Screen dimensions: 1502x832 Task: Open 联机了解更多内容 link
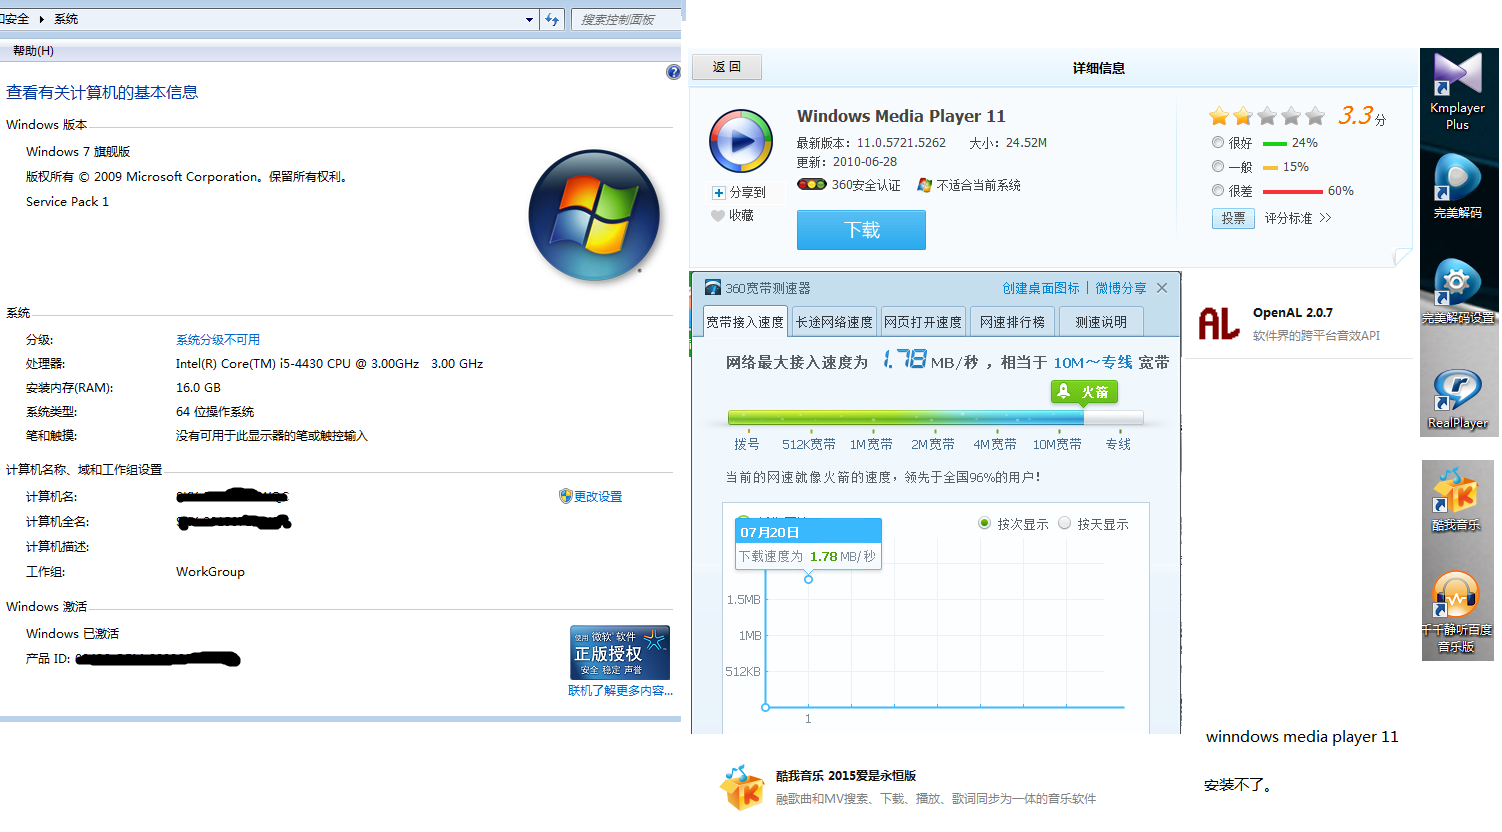click(x=620, y=691)
